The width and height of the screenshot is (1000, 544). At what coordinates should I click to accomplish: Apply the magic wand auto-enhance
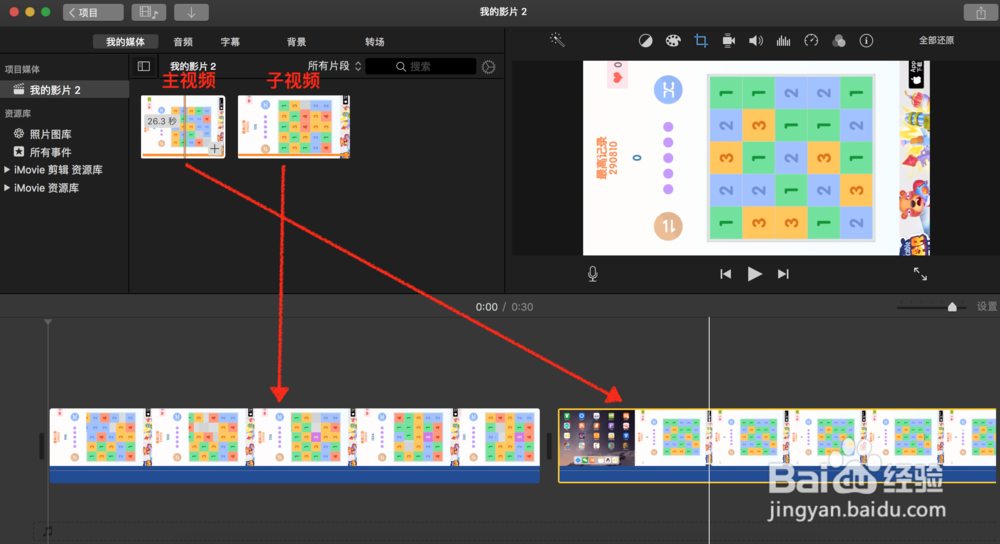[557, 40]
